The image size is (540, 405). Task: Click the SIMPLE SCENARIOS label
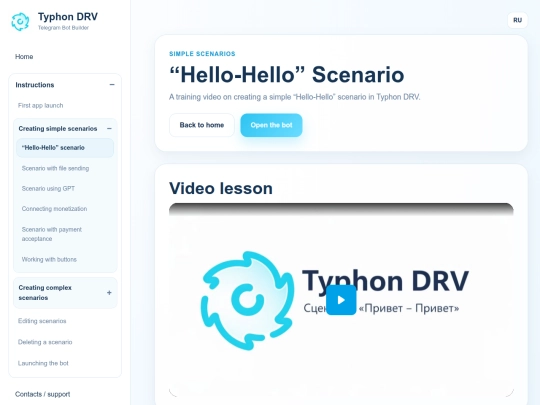point(202,54)
